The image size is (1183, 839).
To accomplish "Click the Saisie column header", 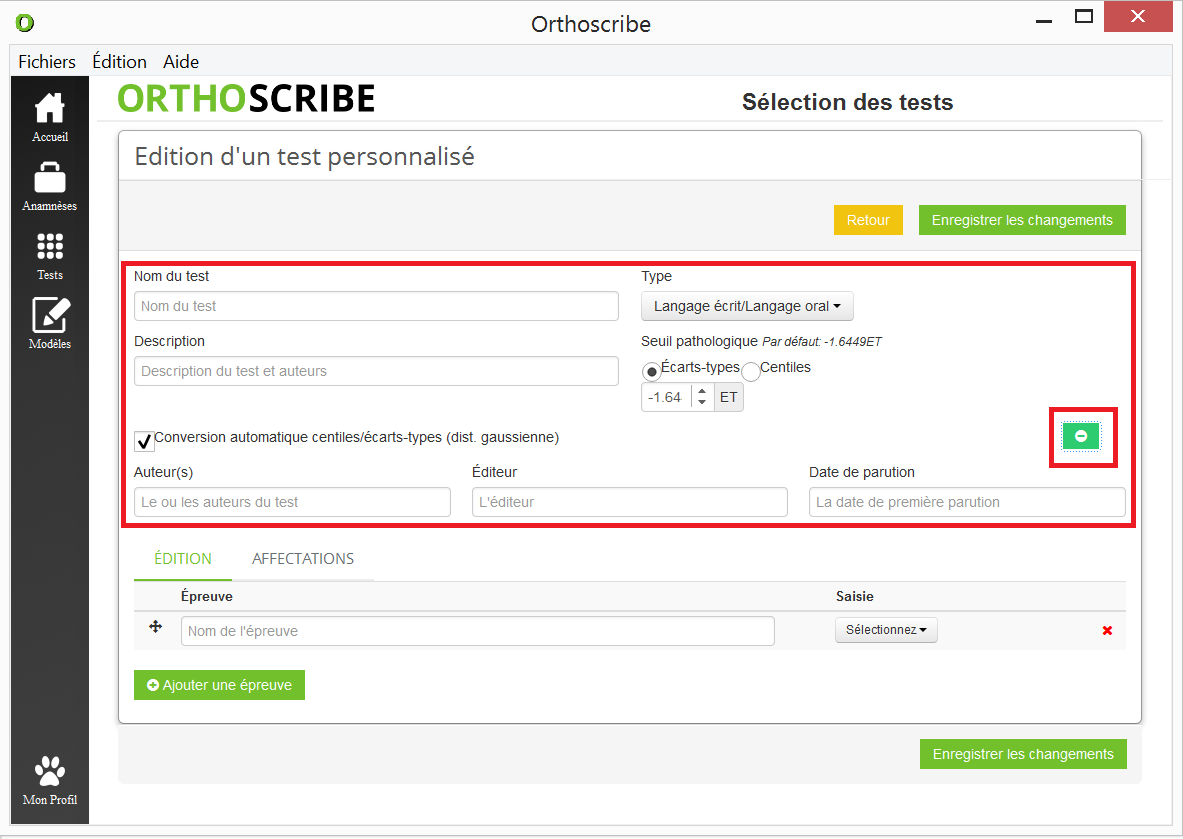I will 855,597.
